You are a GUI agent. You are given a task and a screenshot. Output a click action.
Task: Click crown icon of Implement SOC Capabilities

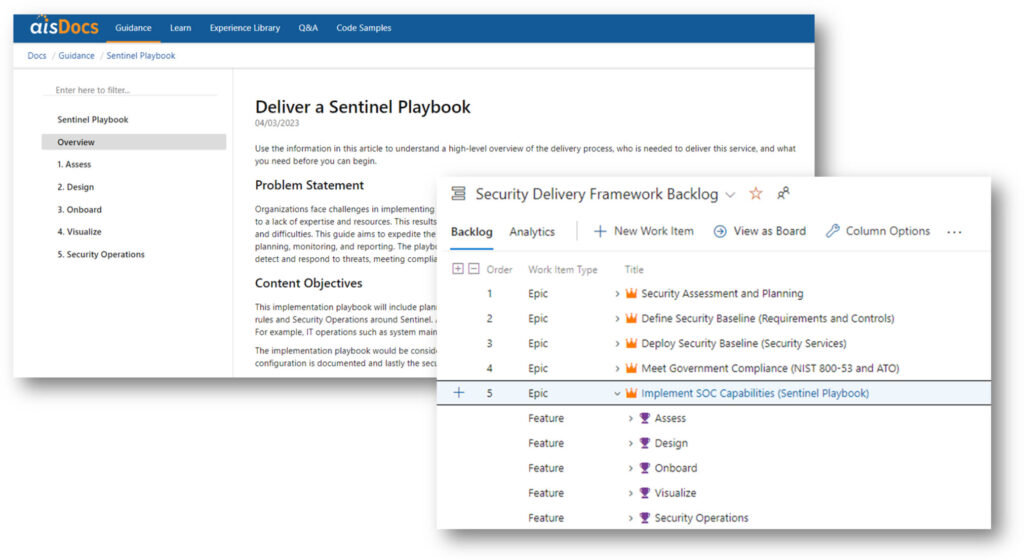pos(631,392)
